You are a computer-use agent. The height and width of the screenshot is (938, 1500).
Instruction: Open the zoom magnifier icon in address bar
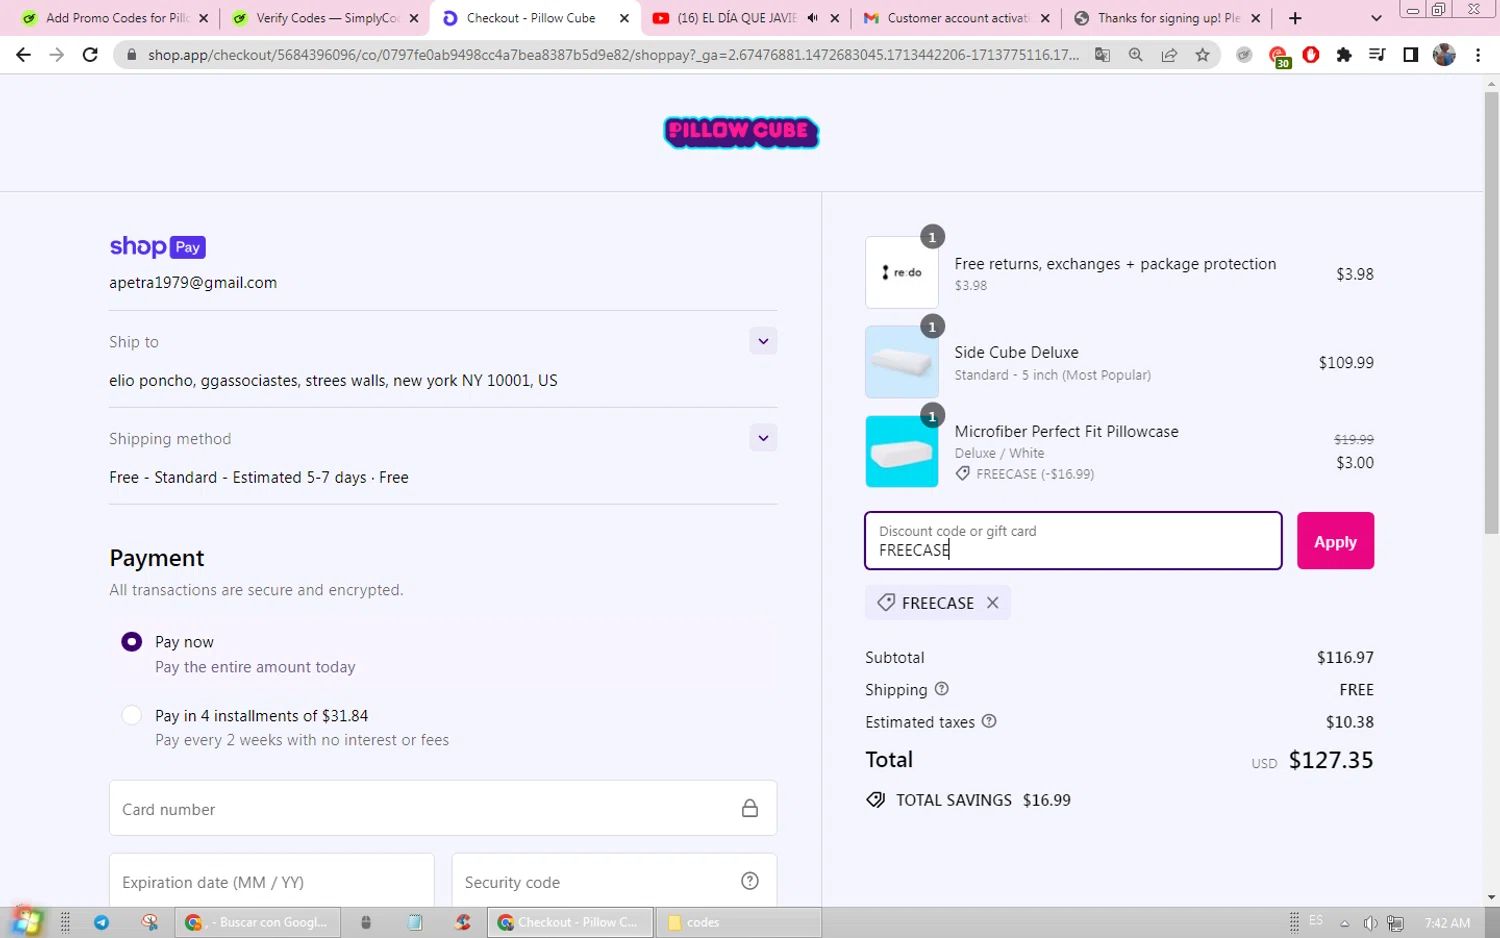tap(1135, 55)
